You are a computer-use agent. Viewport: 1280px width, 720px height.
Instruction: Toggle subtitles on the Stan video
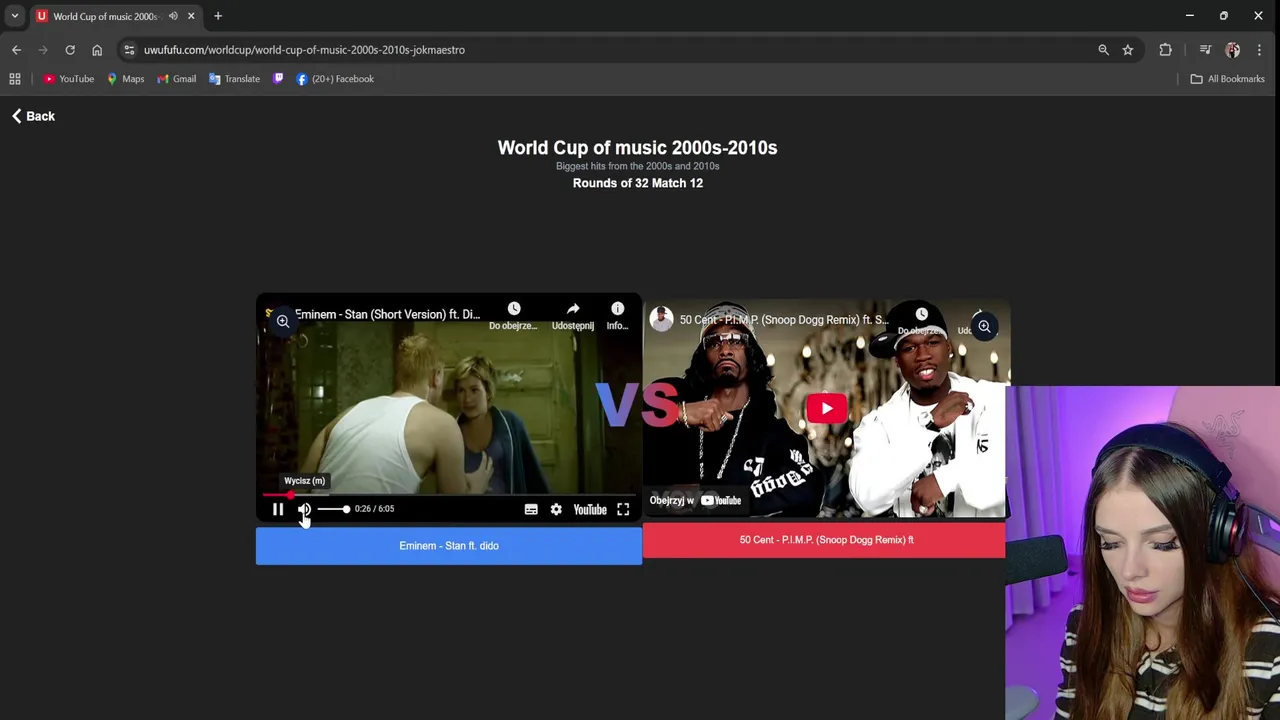531,509
